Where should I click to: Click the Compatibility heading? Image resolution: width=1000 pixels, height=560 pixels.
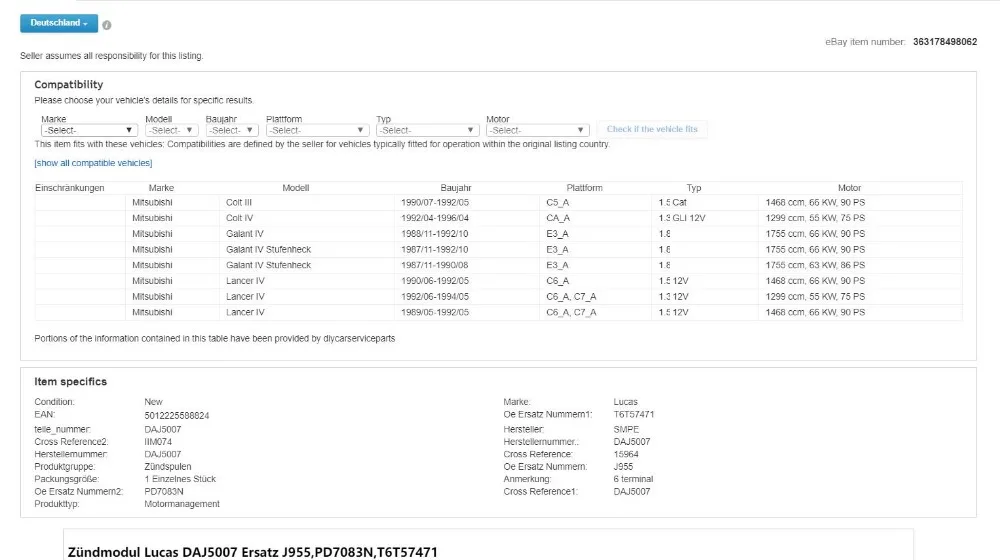(68, 84)
